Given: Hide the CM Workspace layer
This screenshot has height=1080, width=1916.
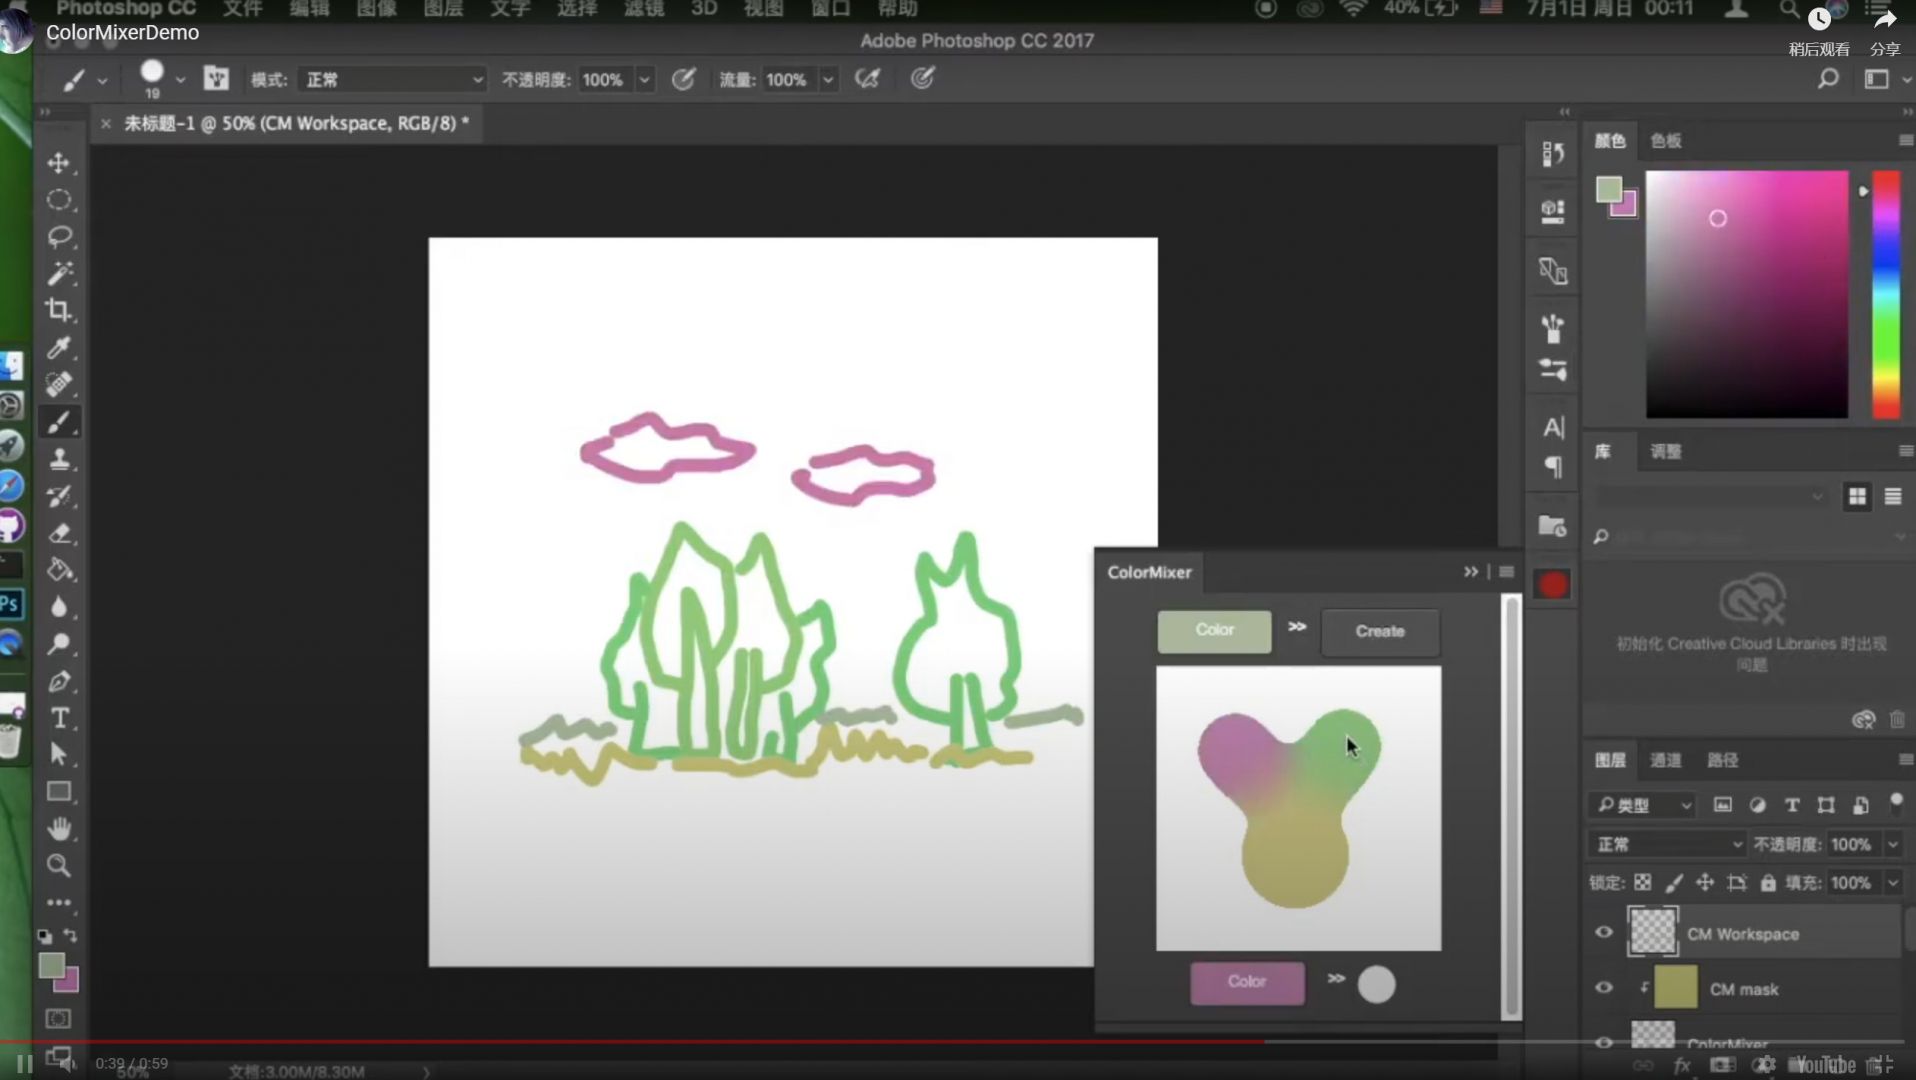Looking at the screenshot, I should [x=1604, y=932].
